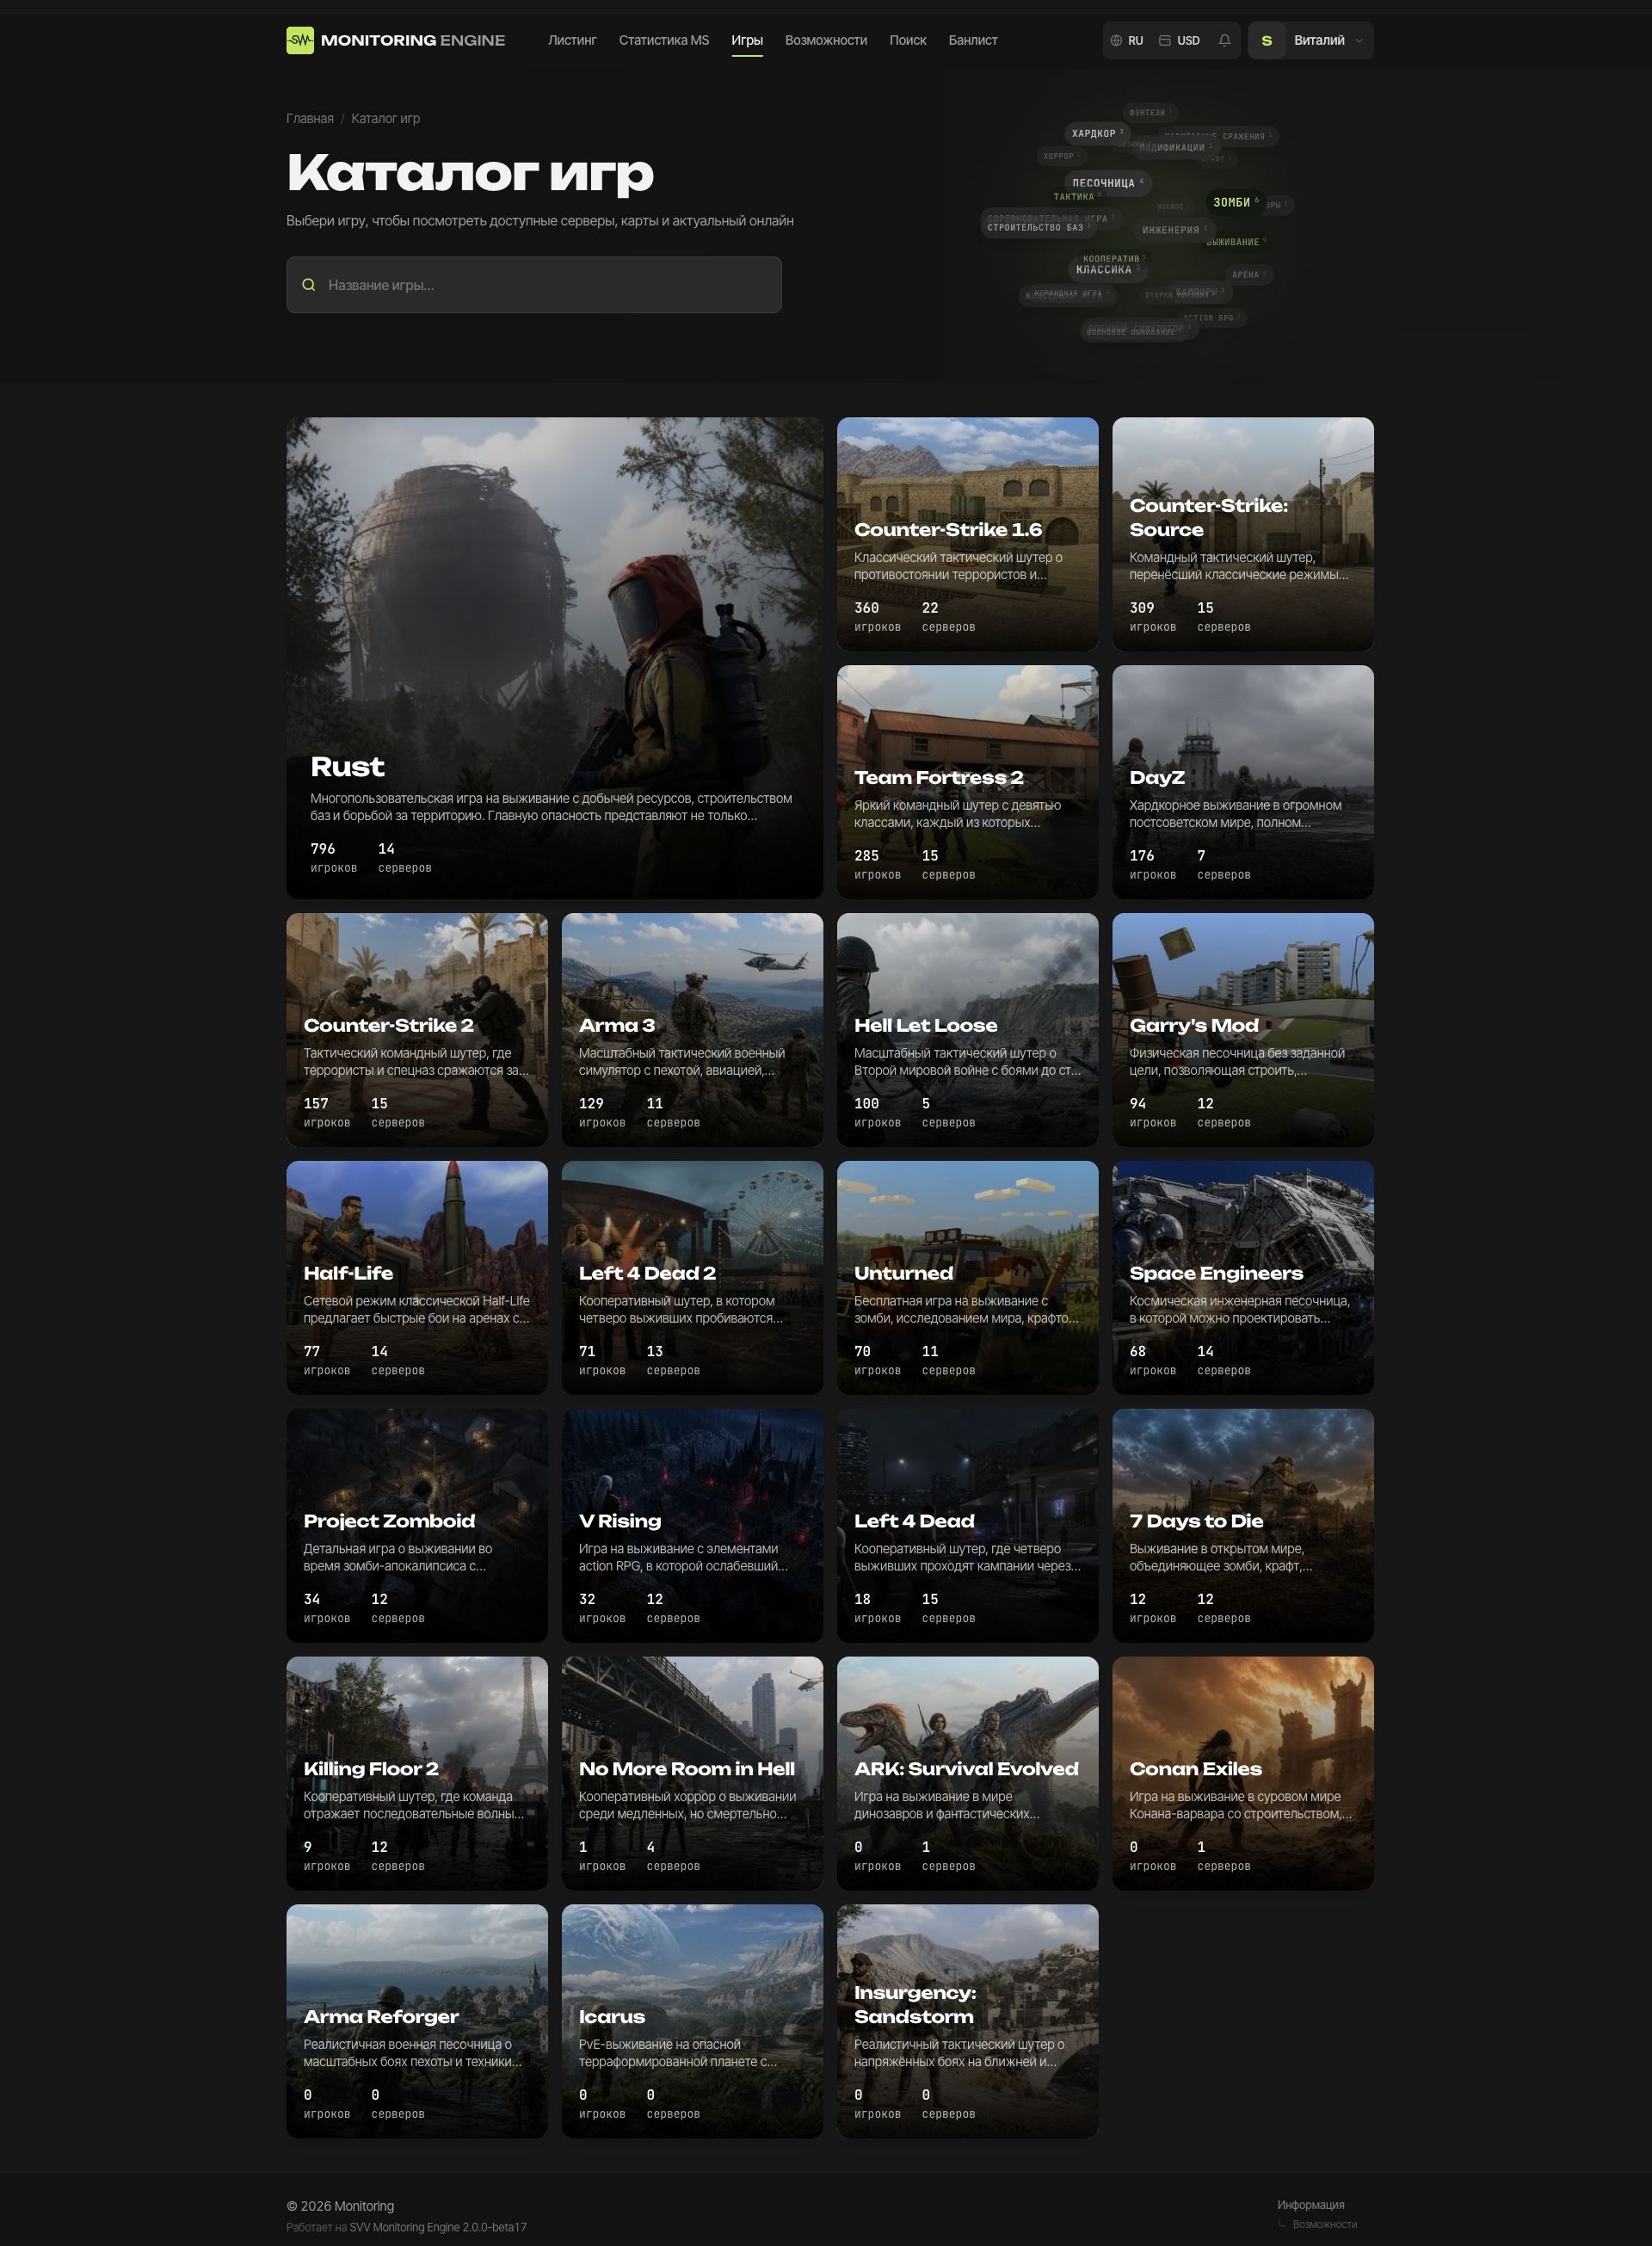Image resolution: width=1652 pixels, height=2246 pixels.
Task: Click the Главная breadcrumb link
Action: pyautogui.click(x=310, y=118)
